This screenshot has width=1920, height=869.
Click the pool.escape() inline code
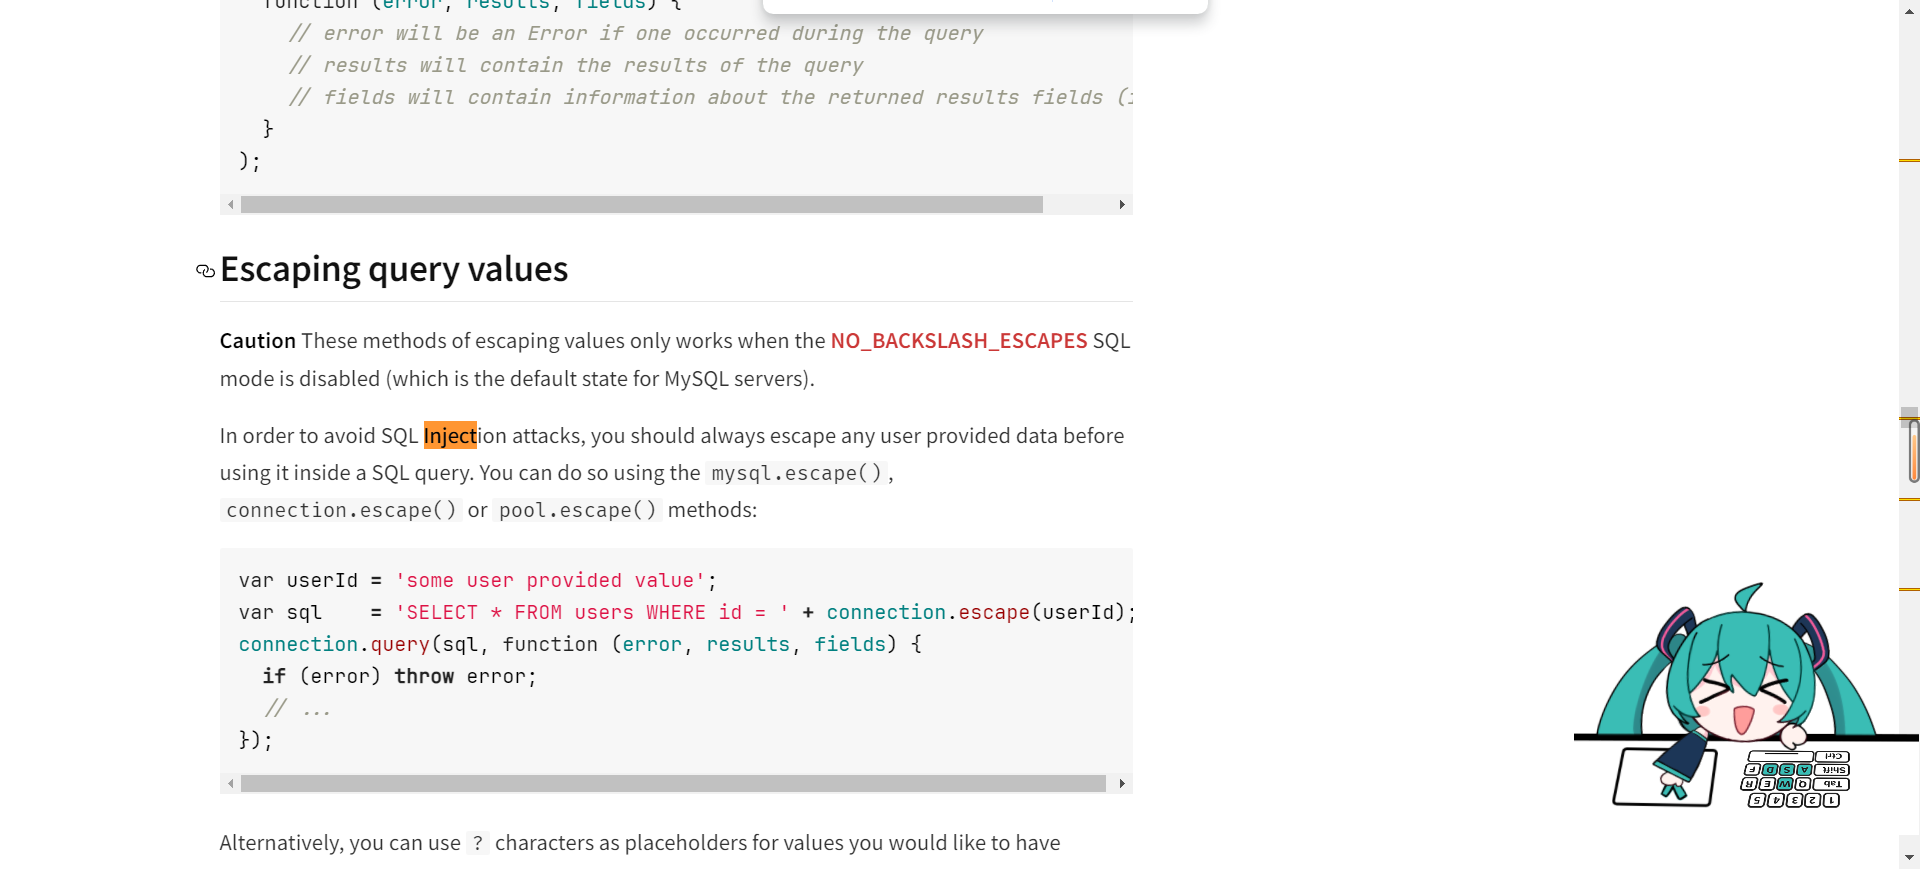pyautogui.click(x=578, y=510)
